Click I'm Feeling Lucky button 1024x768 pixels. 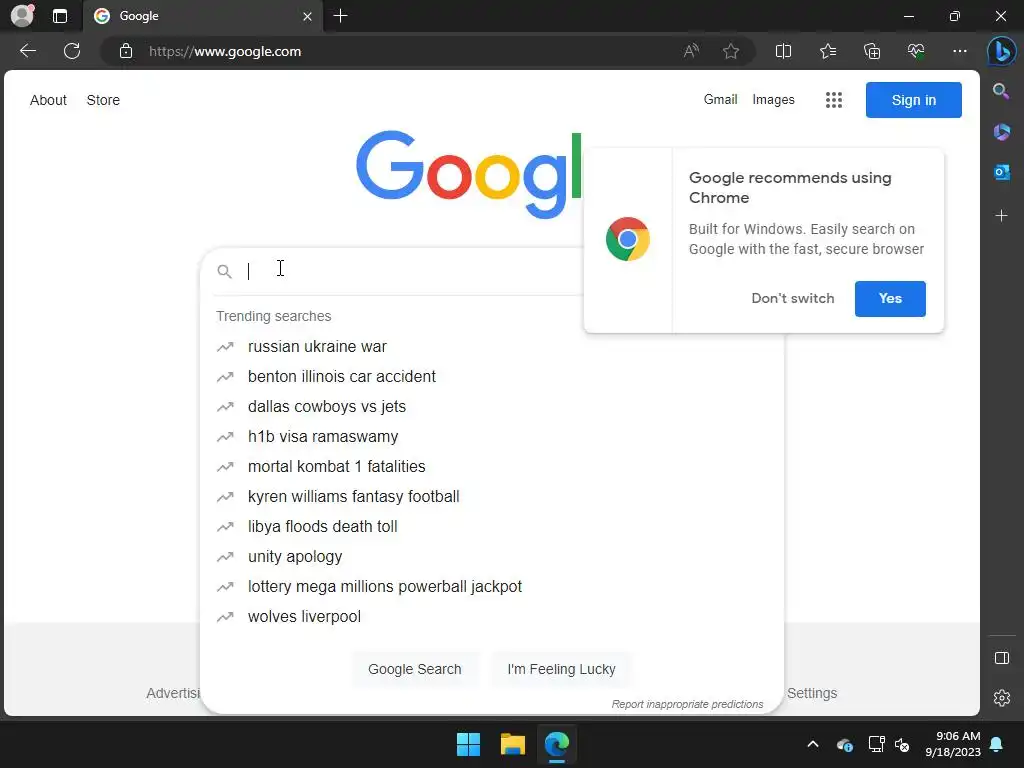tap(561, 669)
